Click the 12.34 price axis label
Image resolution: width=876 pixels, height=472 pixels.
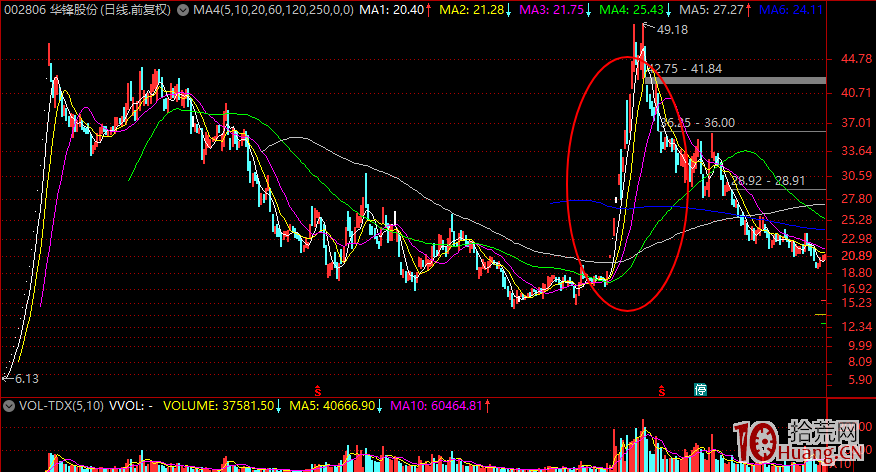pyautogui.click(x=856, y=327)
